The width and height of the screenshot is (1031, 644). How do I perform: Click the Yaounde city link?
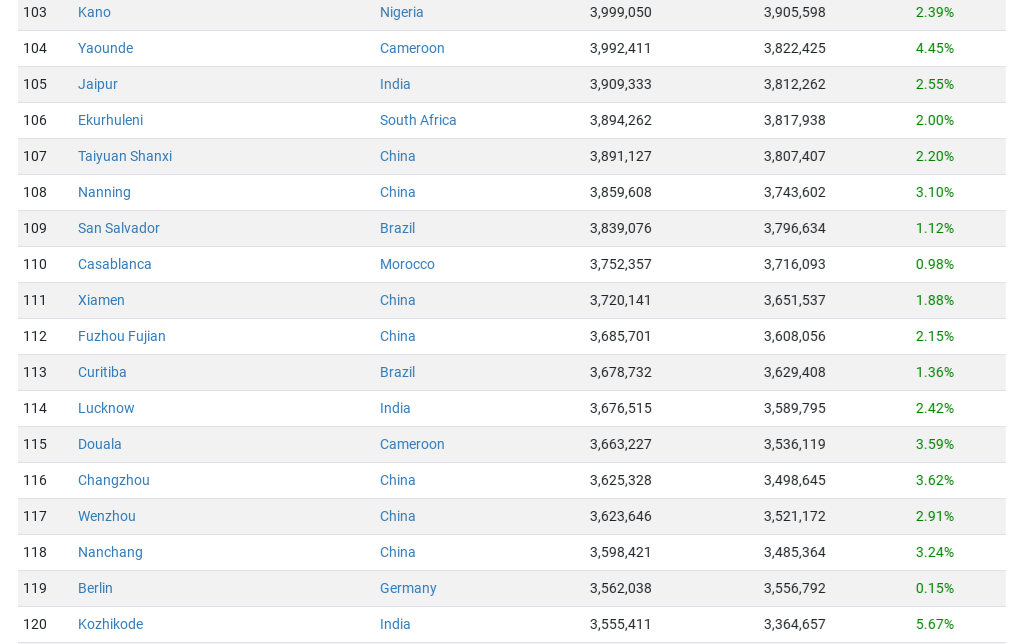[105, 48]
